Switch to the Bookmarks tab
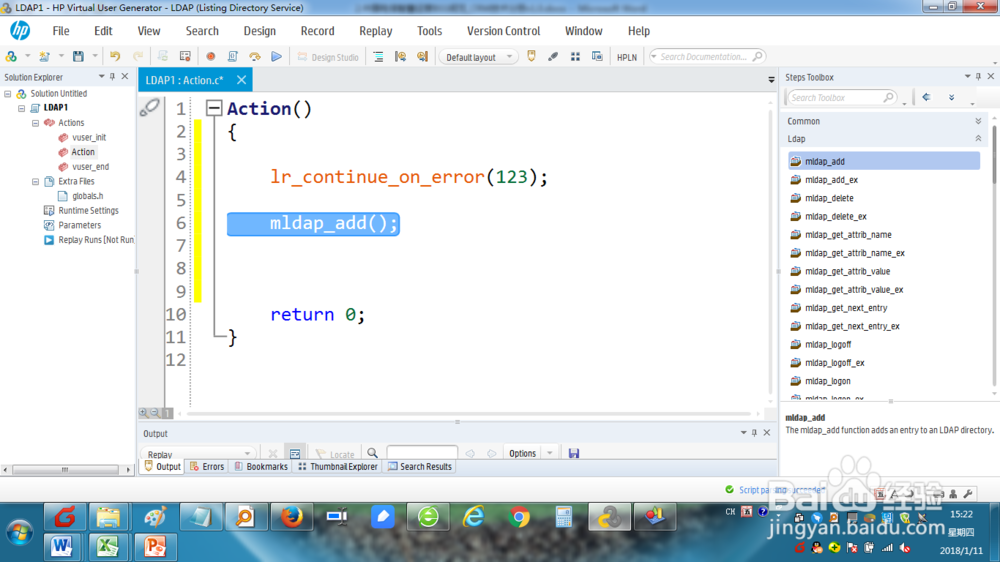1000x562 pixels. coord(260,467)
